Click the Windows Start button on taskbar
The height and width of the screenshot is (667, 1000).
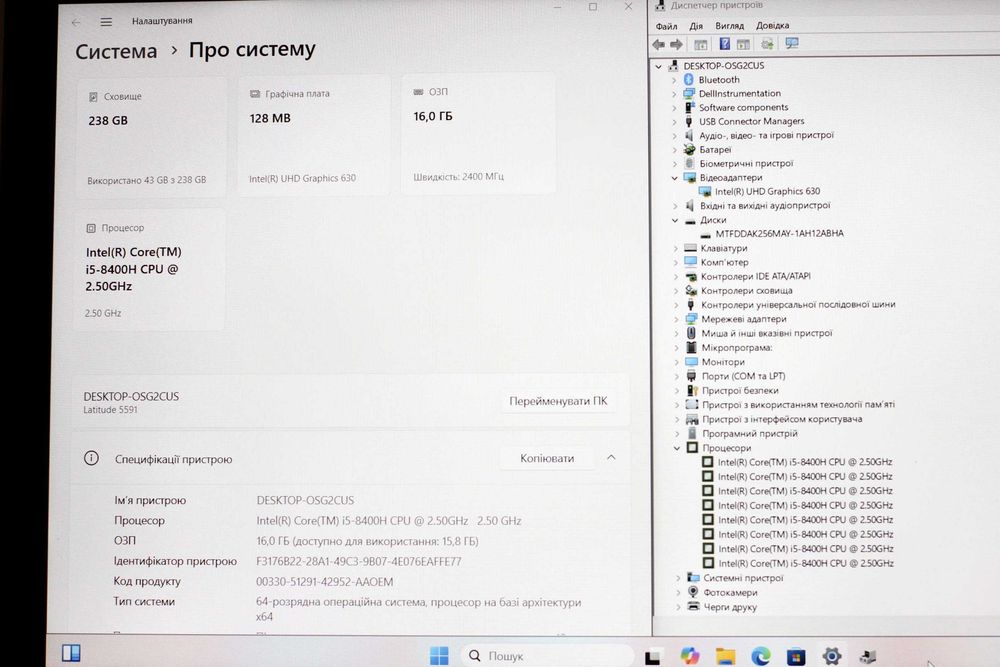pos(439,655)
